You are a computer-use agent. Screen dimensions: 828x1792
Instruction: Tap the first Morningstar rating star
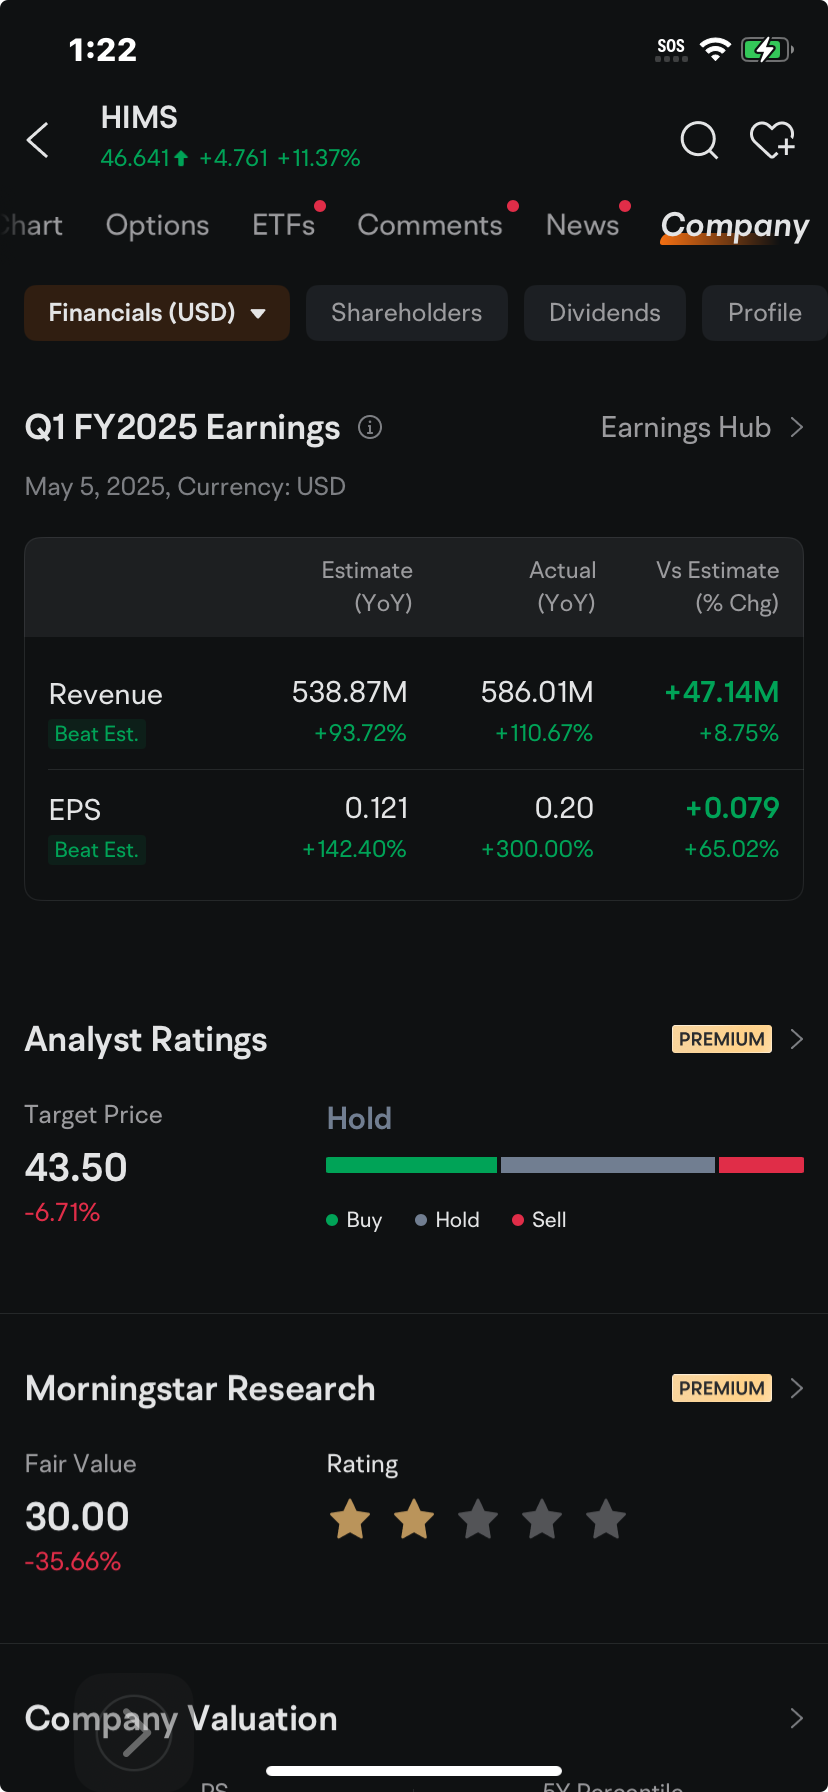350,1519
